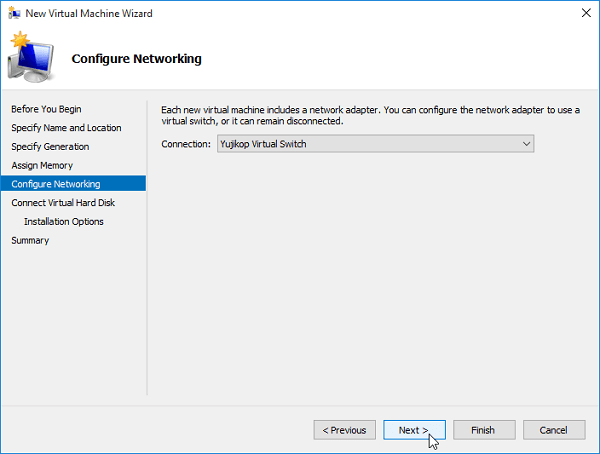Cancel the virtual machine wizard
The height and width of the screenshot is (454, 600).
pos(554,430)
